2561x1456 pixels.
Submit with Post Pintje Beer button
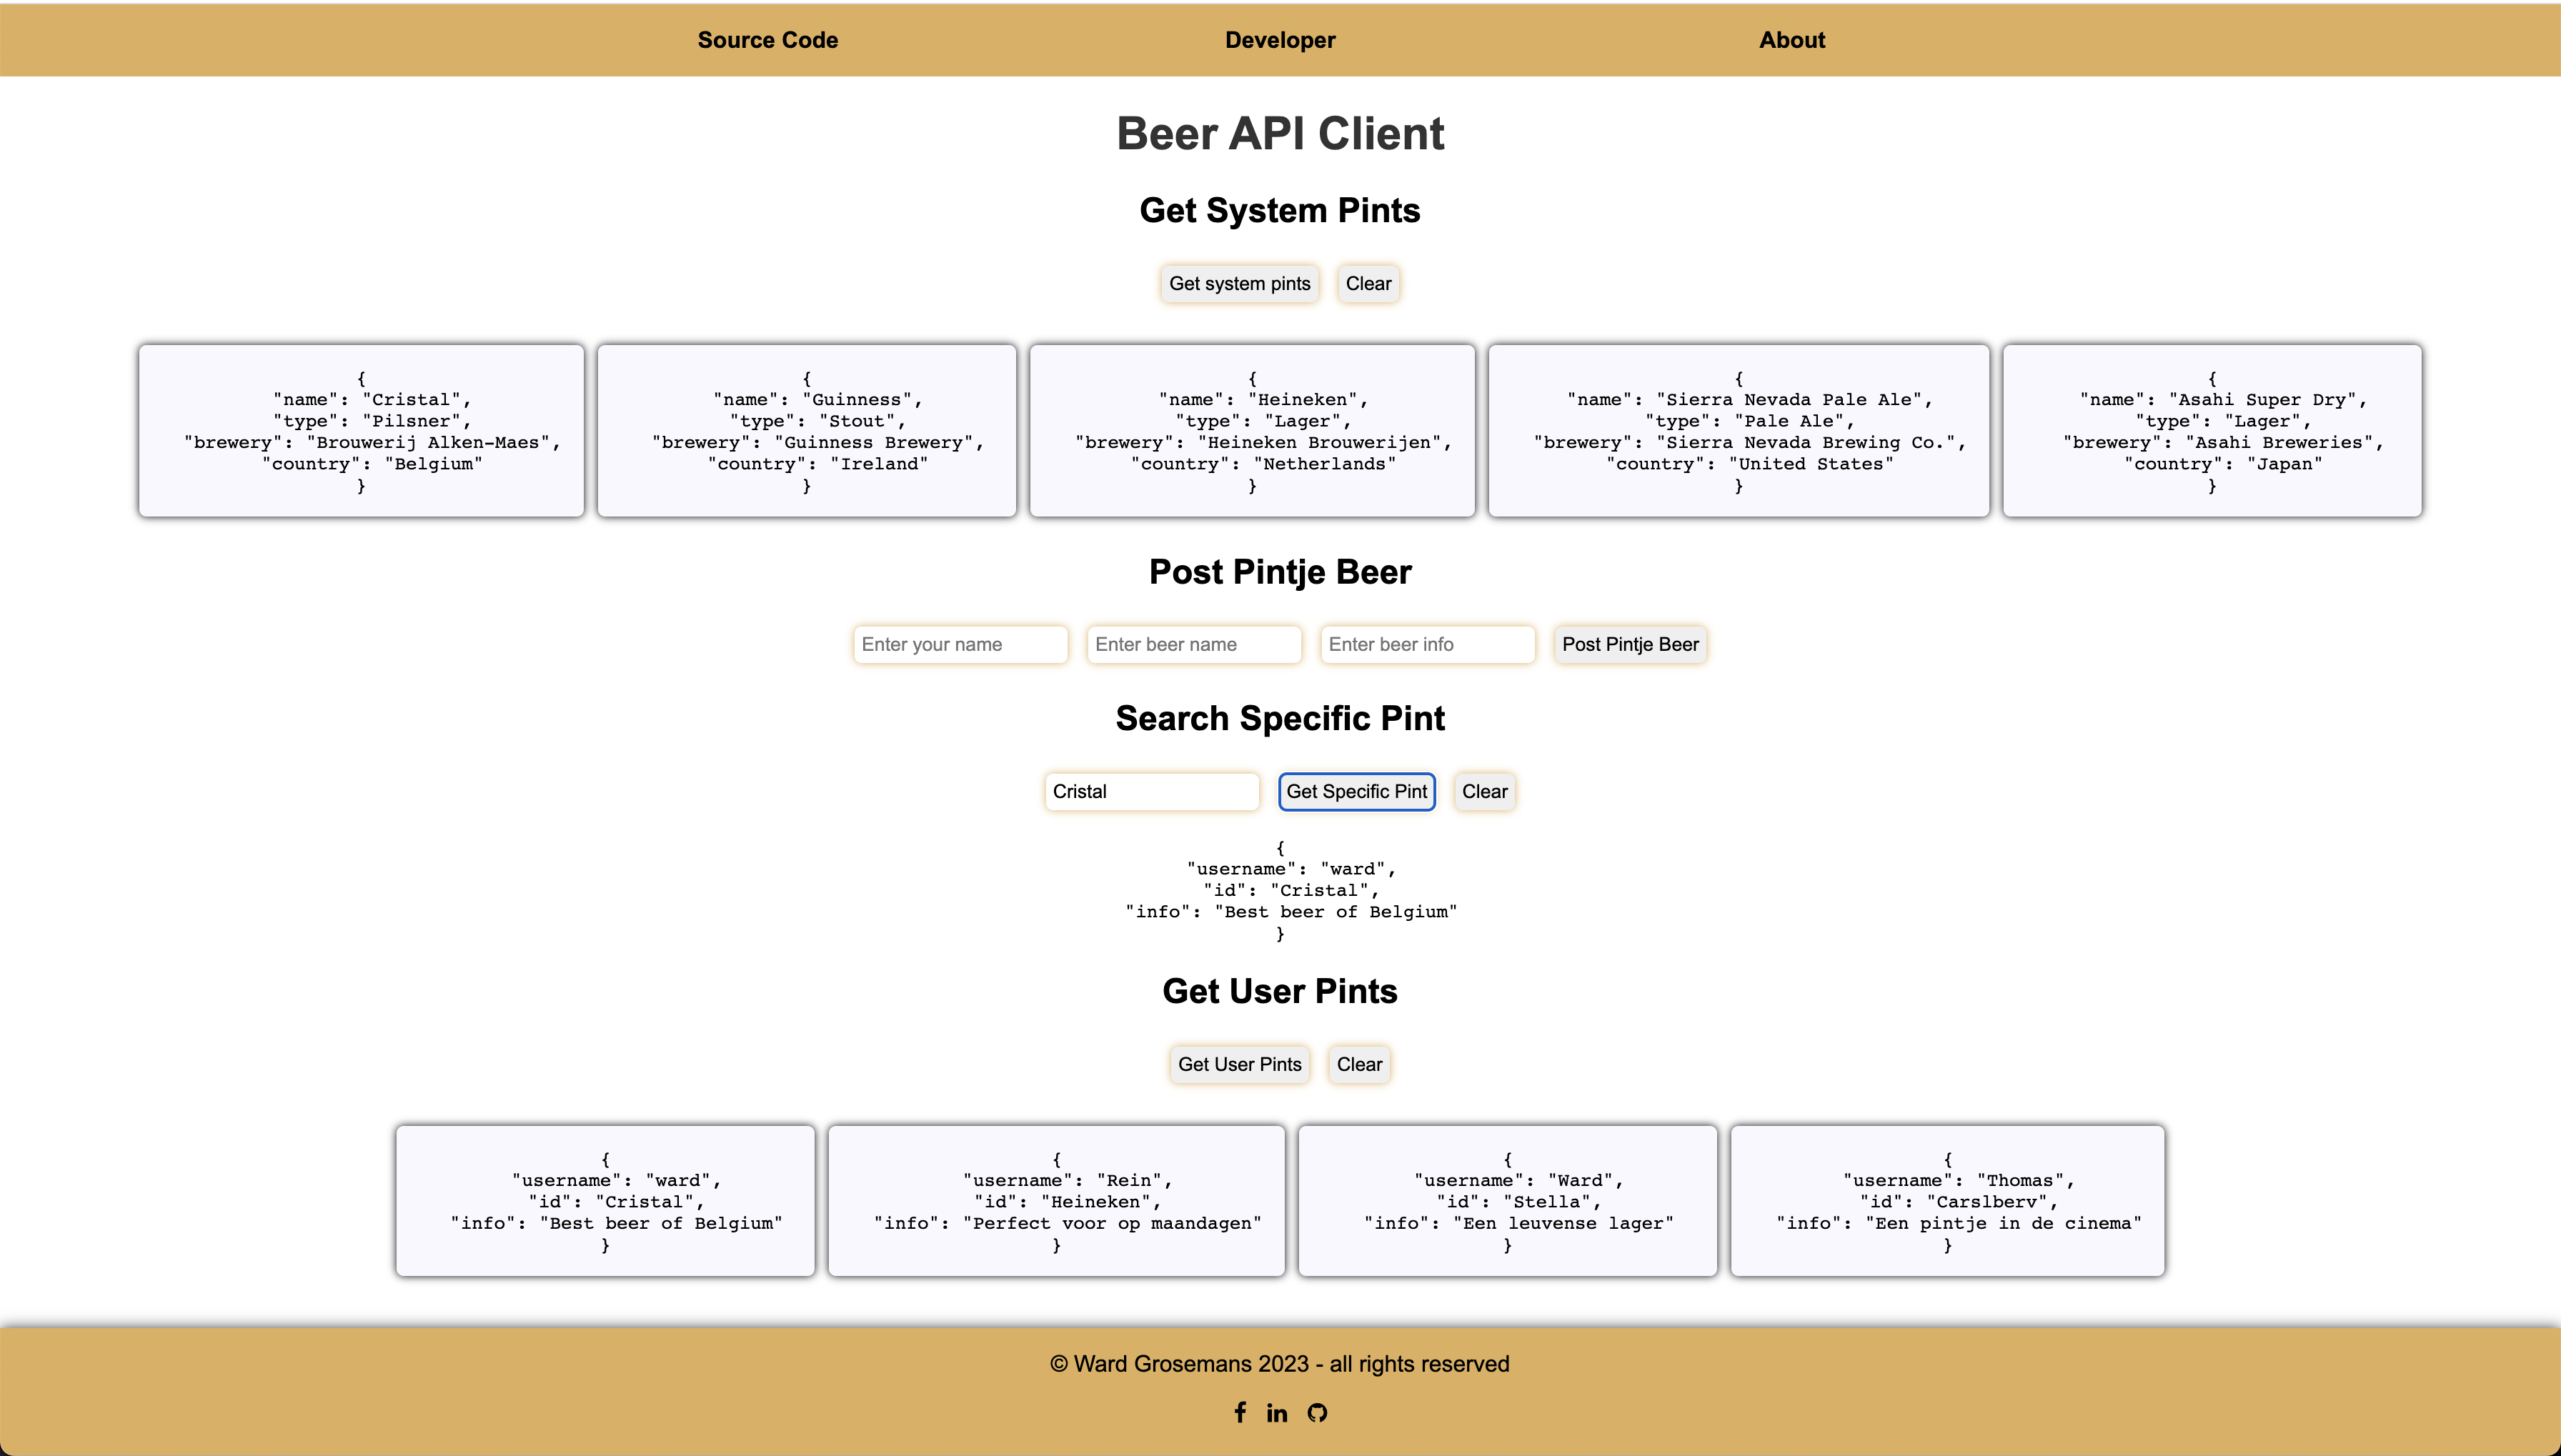coord(1630,644)
